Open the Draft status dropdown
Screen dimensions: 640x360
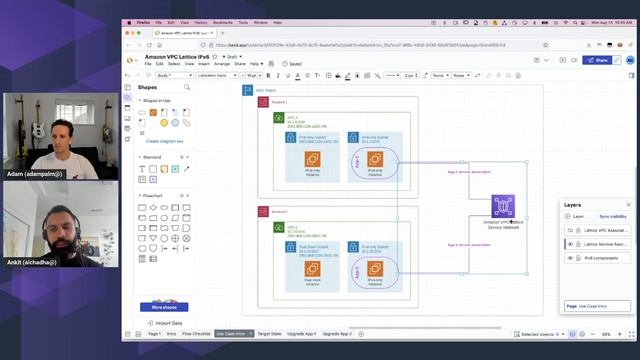(x=232, y=57)
